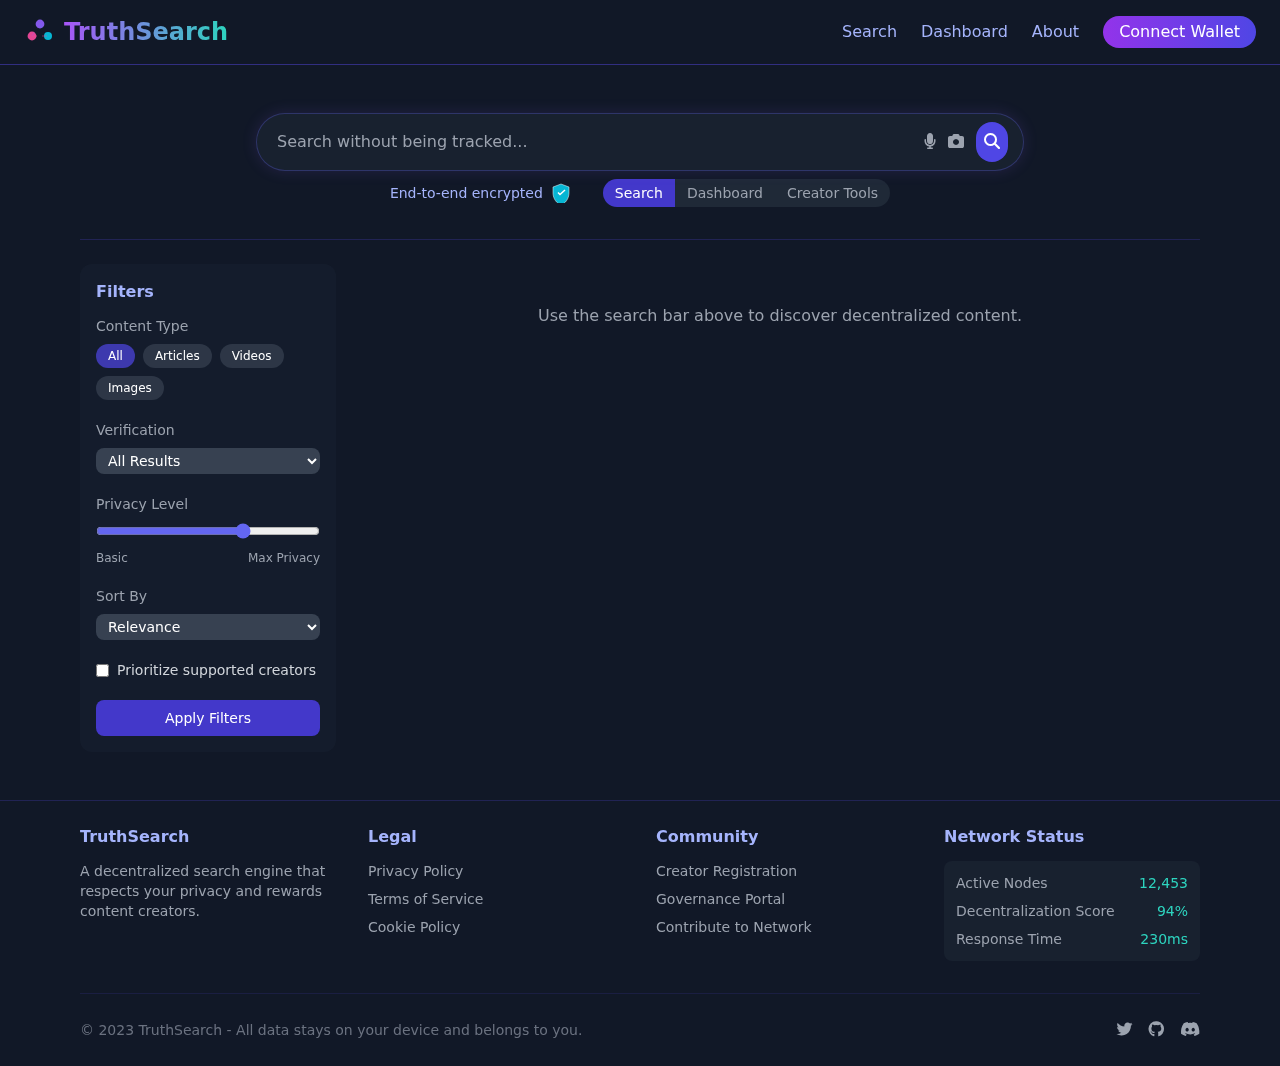Viewport: 1280px width, 1066px height.
Task: Click the Connect Wallet button
Action: click(1179, 32)
